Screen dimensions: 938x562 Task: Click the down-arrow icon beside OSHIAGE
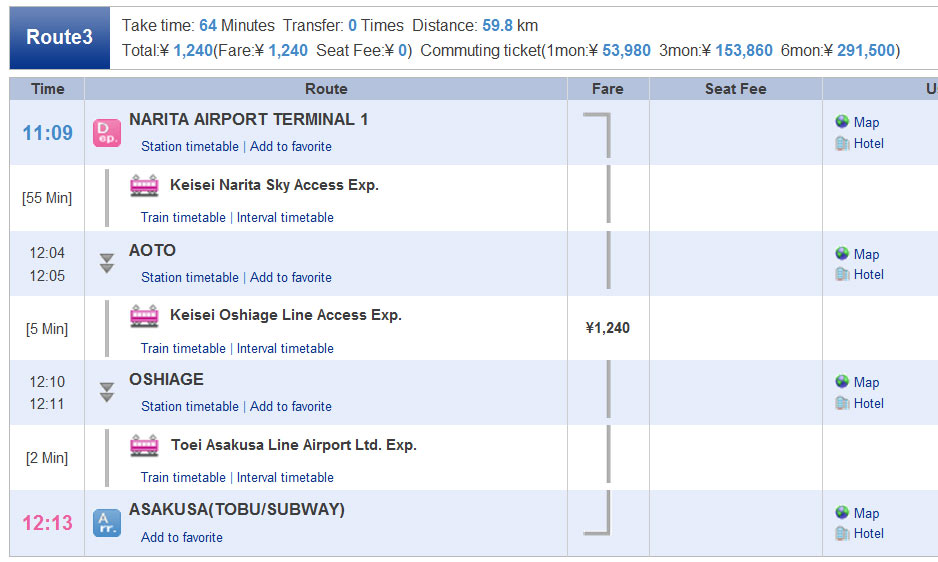click(x=107, y=392)
